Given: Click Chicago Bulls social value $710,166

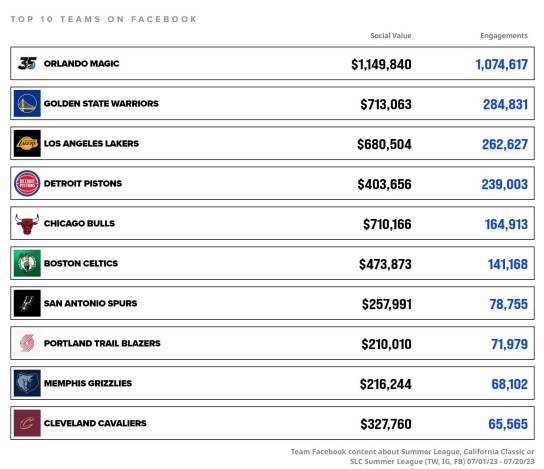Looking at the screenshot, I should 387,224.
